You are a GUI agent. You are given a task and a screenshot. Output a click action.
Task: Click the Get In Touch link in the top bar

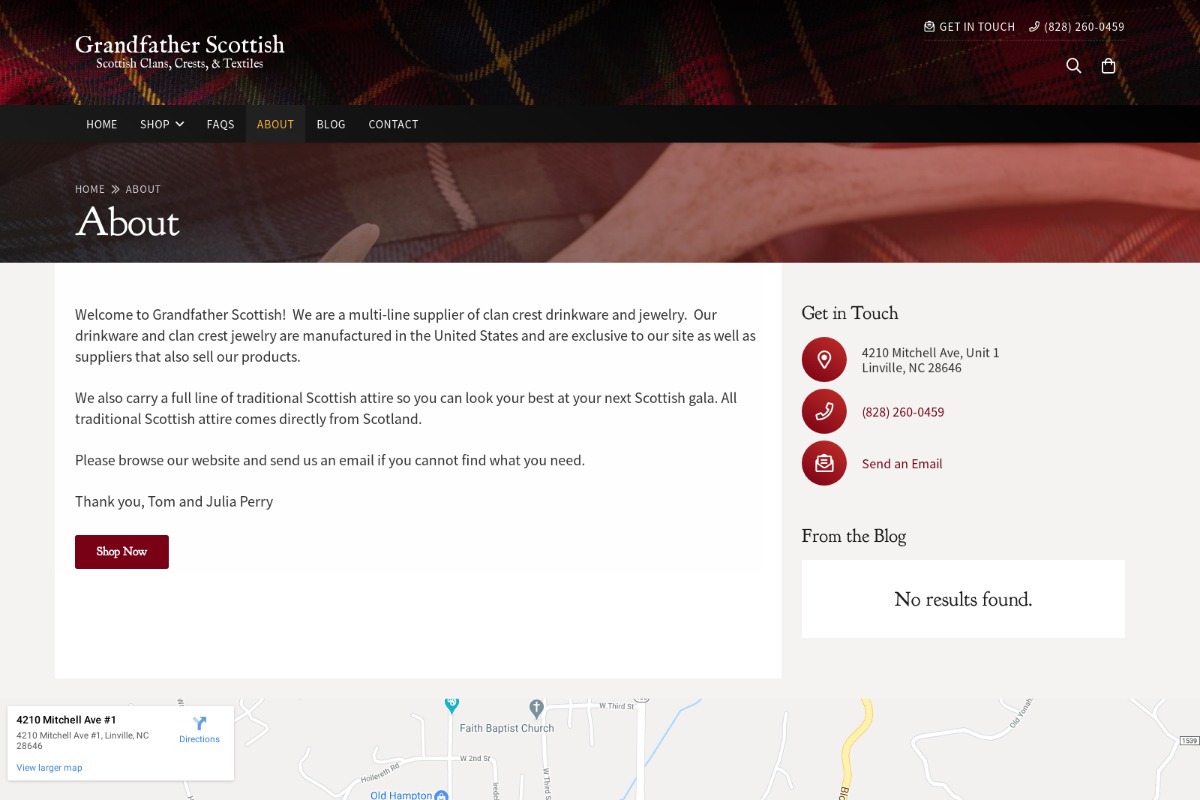click(969, 27)
